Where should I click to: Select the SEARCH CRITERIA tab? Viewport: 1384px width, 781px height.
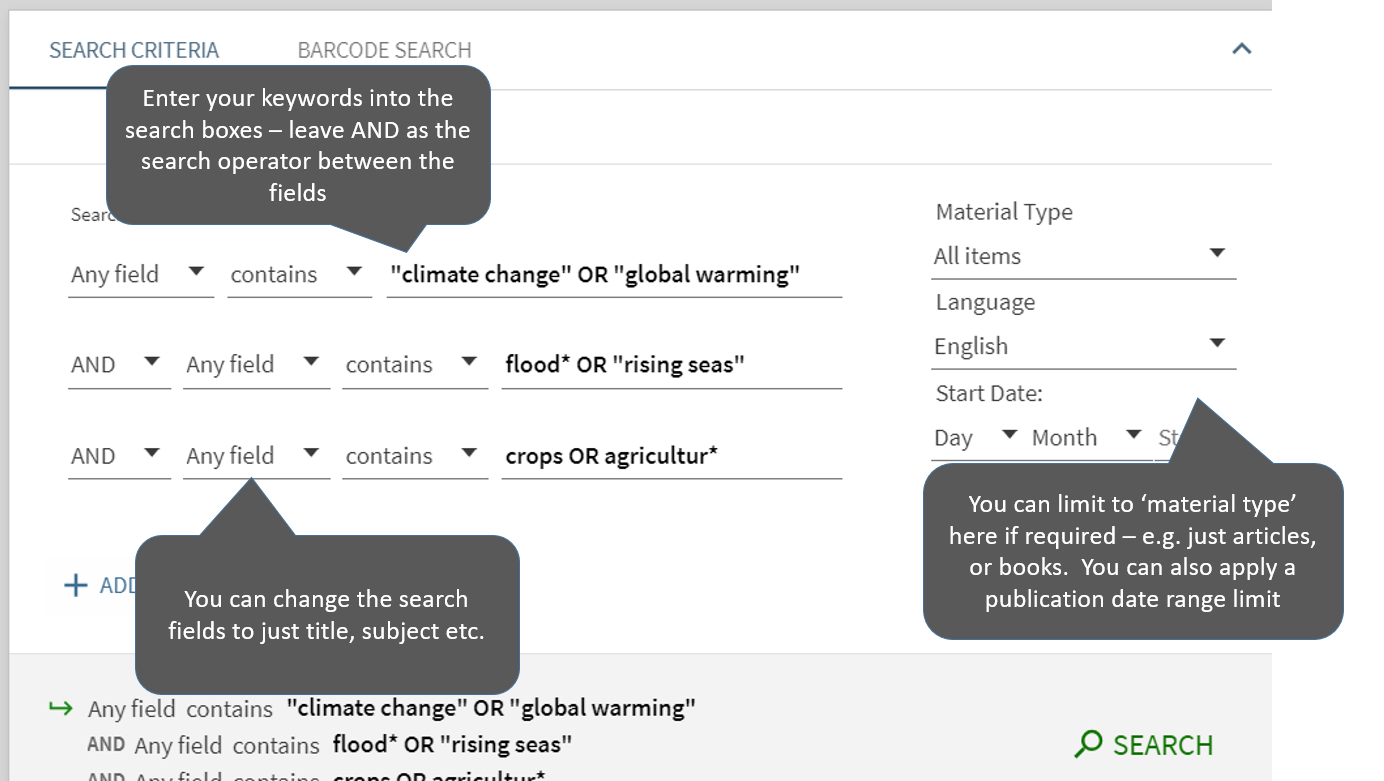(134, 50)
